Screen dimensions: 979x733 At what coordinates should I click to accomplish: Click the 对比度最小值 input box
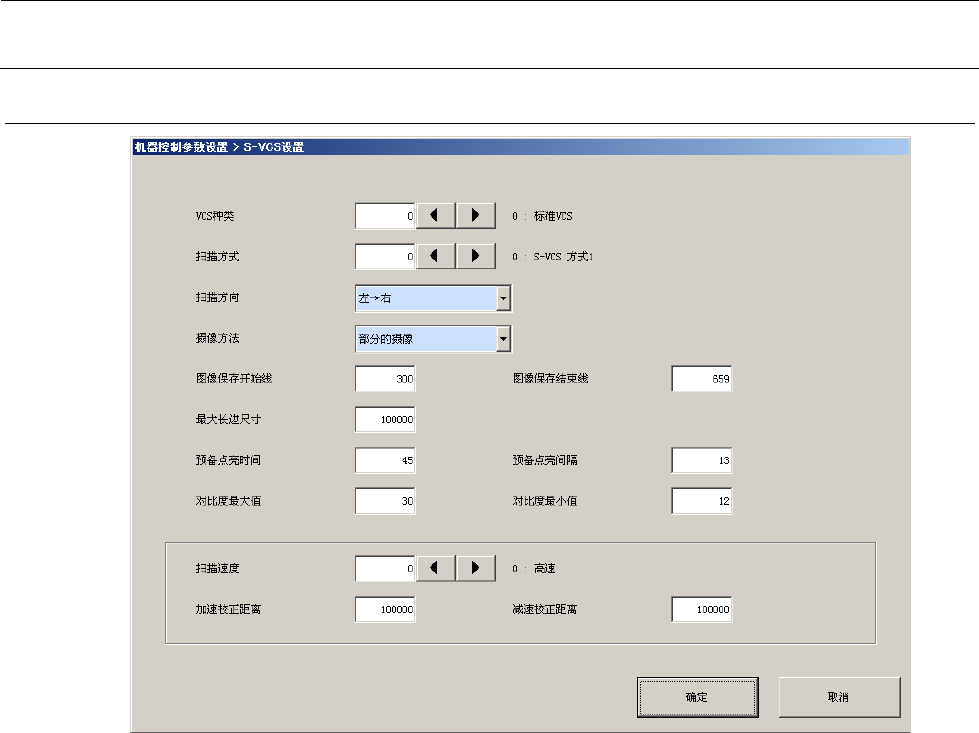[701, 502]
